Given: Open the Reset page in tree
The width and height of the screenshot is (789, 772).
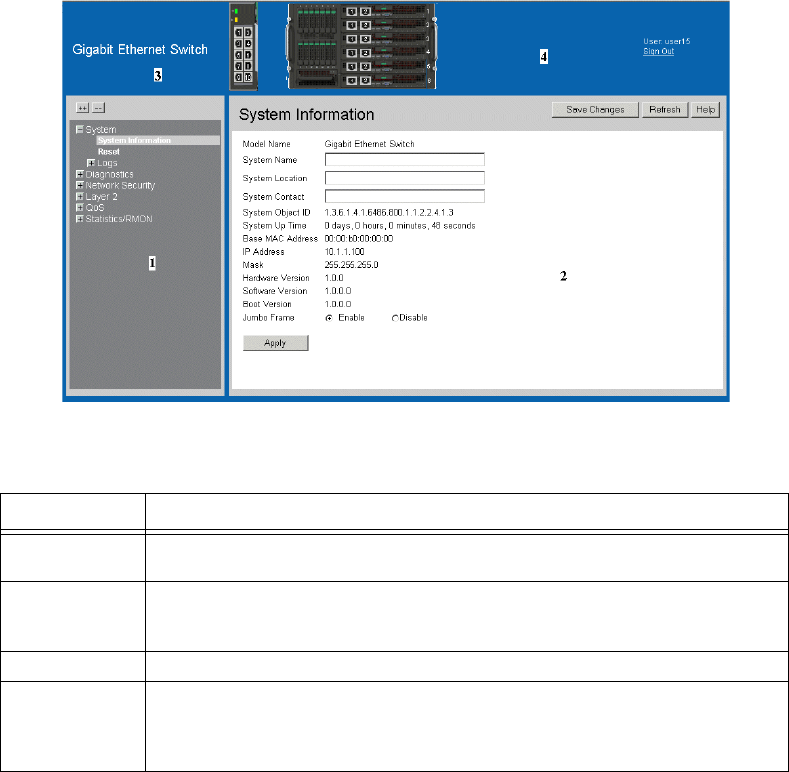Looking at the screenshot, I should [109, 152].
